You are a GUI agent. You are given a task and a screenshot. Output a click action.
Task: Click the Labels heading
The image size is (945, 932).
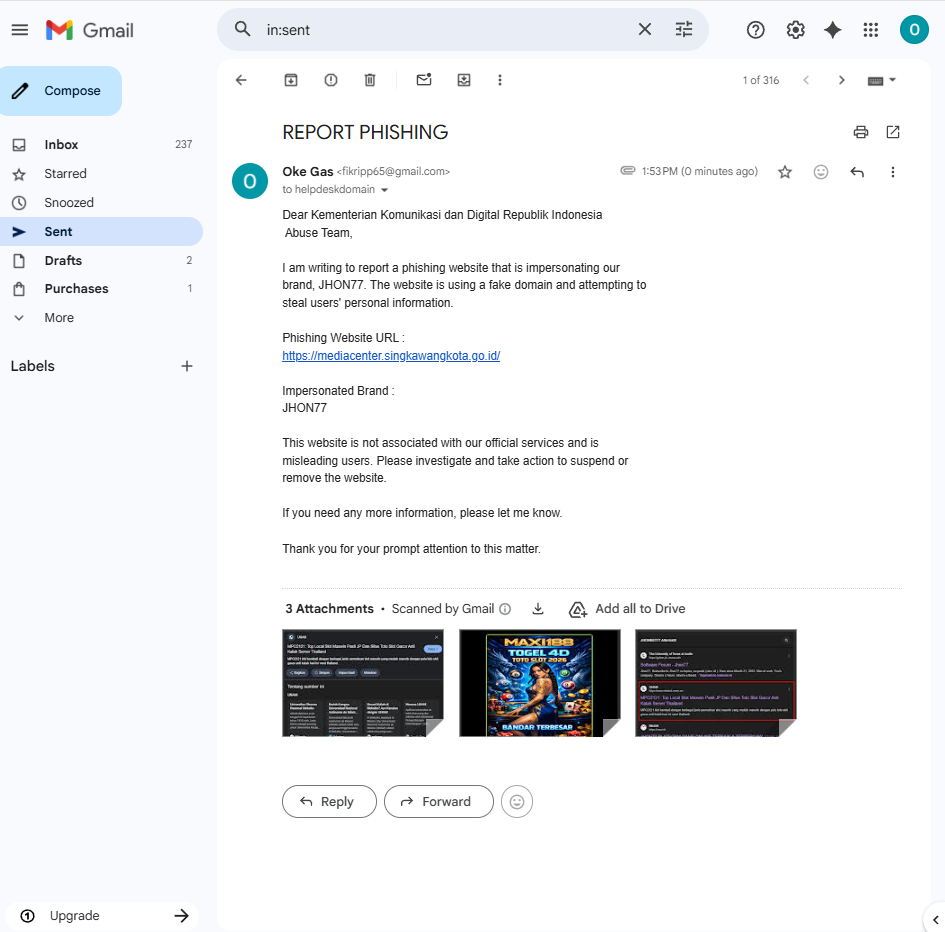[x=33, y=366]
